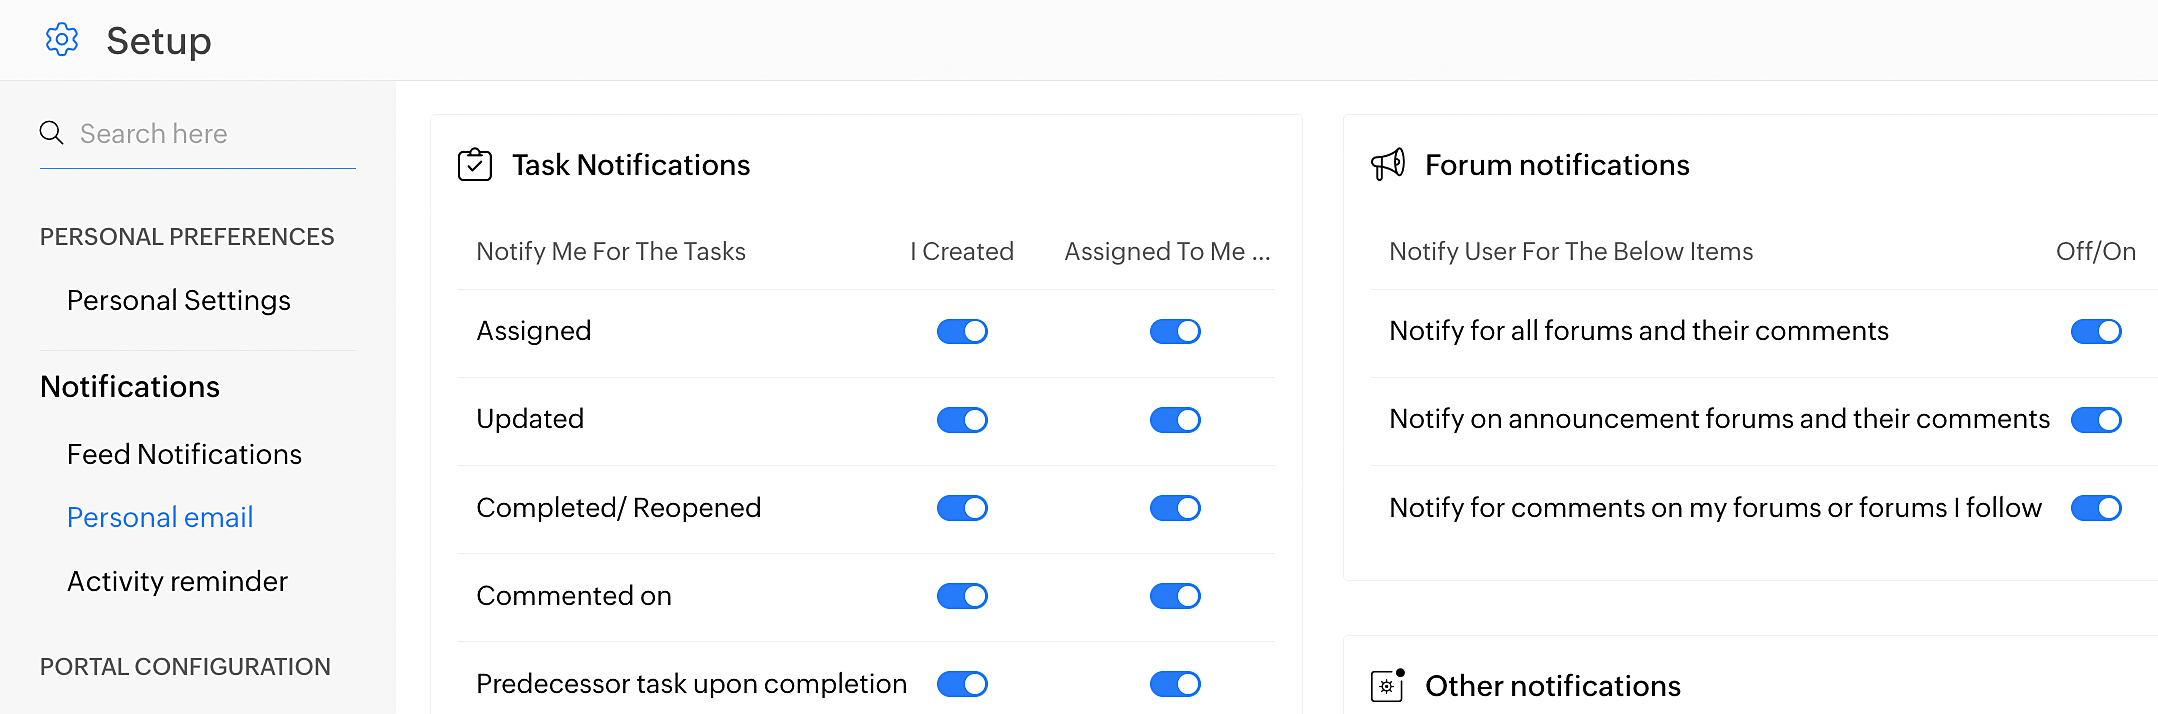Click the Forum notifications megaphone icon
Viewport: 2158px width, 714px height.
tap(1389, 164)
